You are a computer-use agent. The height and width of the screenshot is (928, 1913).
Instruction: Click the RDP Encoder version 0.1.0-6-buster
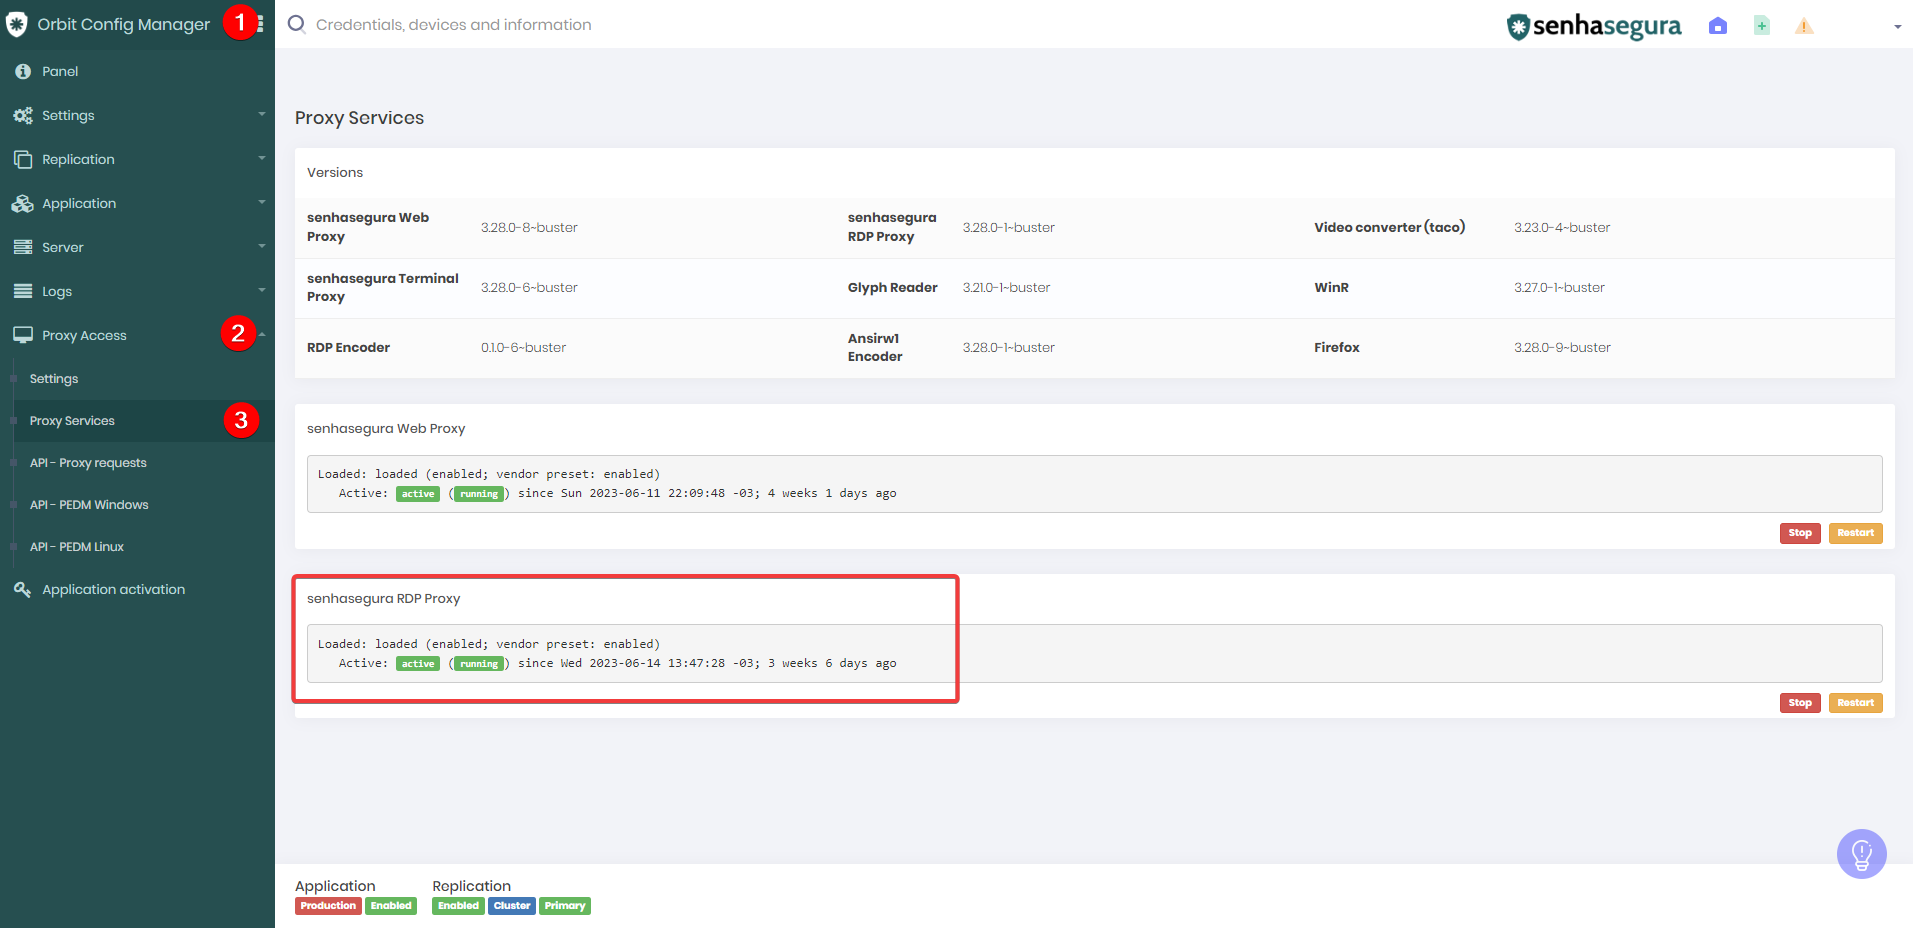(523, 348)
